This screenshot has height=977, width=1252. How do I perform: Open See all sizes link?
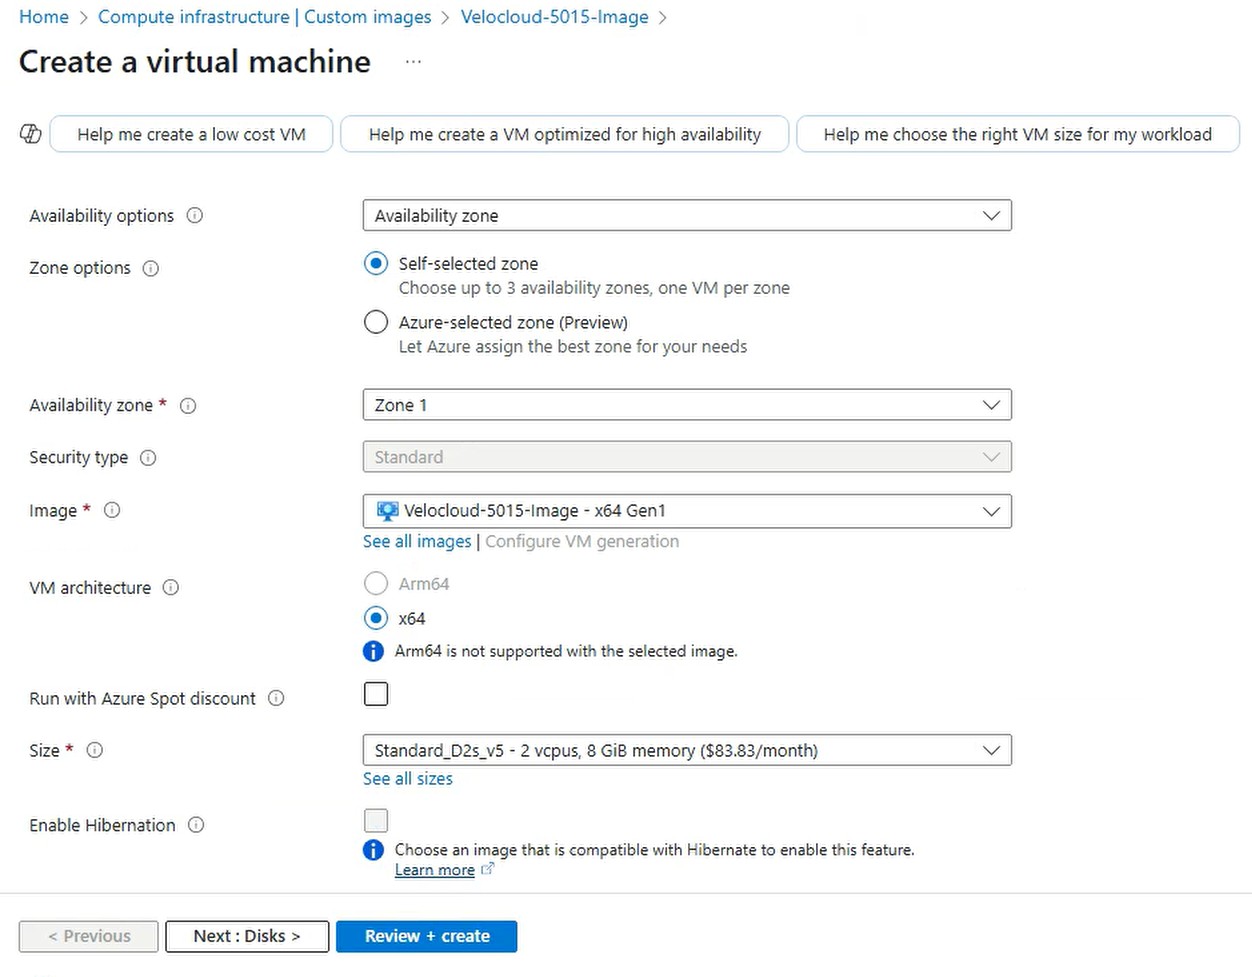coord(408,778)
